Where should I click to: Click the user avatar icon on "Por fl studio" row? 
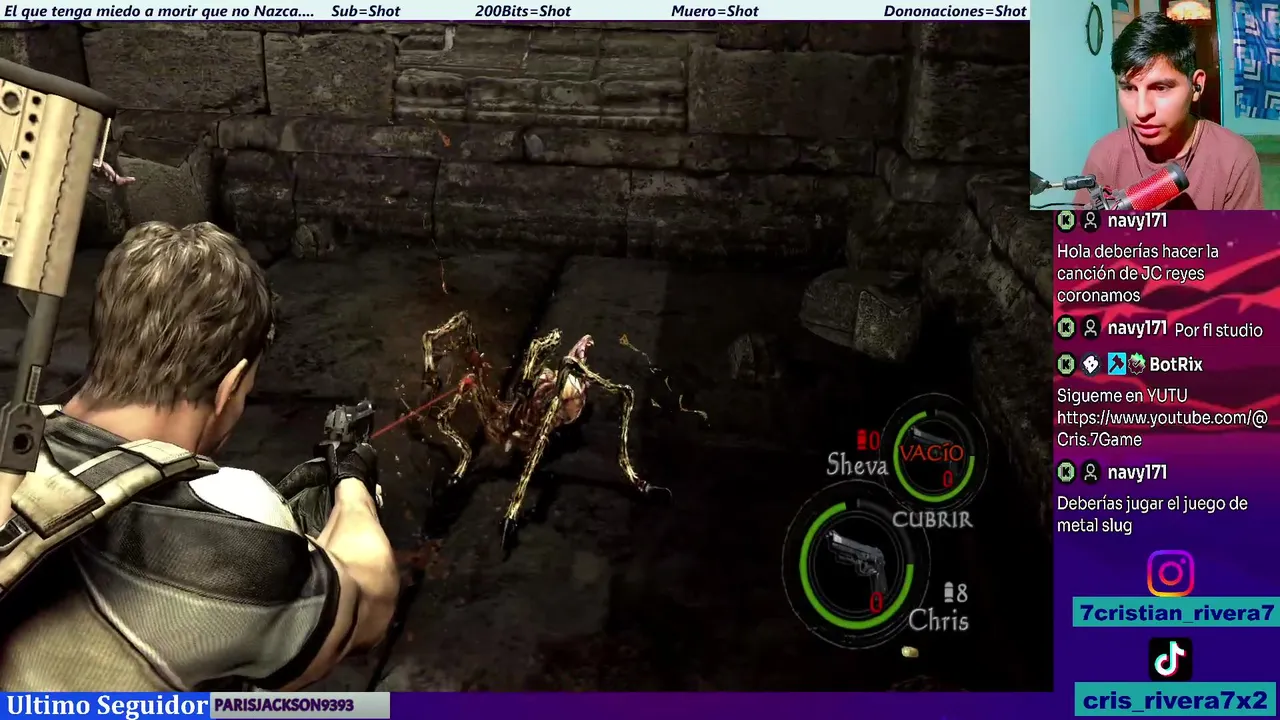coord(1091,328)
